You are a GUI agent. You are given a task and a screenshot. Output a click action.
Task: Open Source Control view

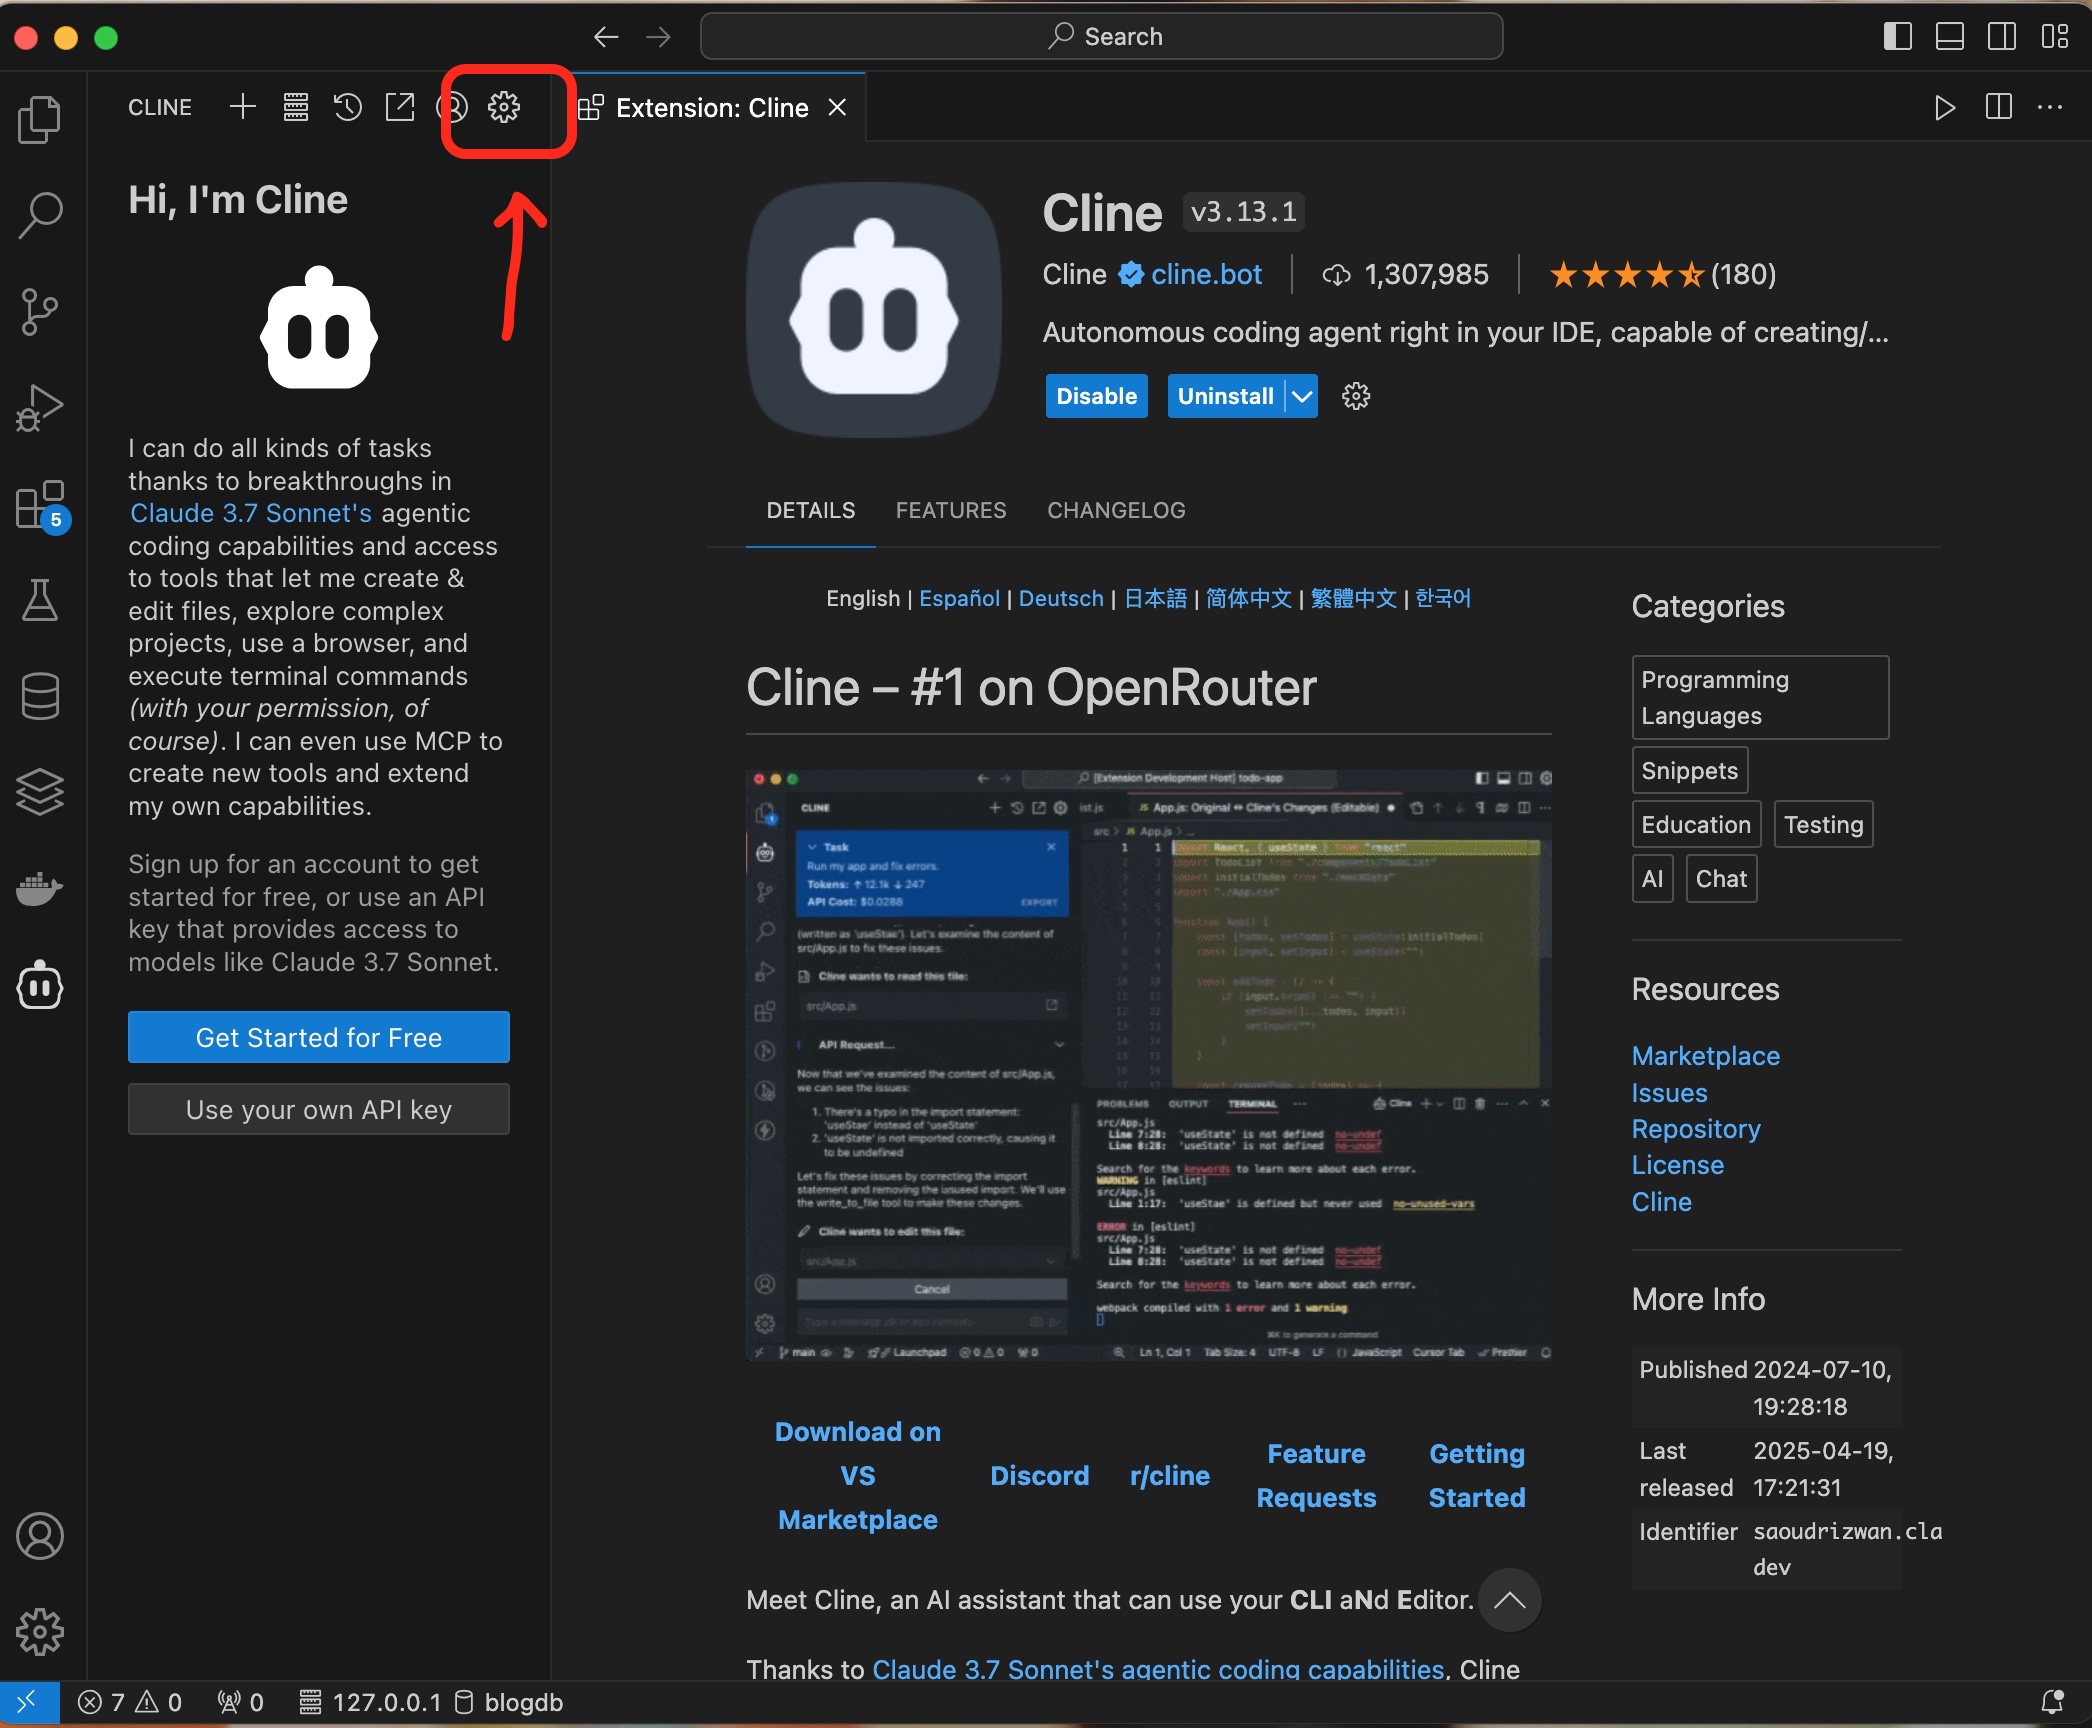click(x=40, y=312)
